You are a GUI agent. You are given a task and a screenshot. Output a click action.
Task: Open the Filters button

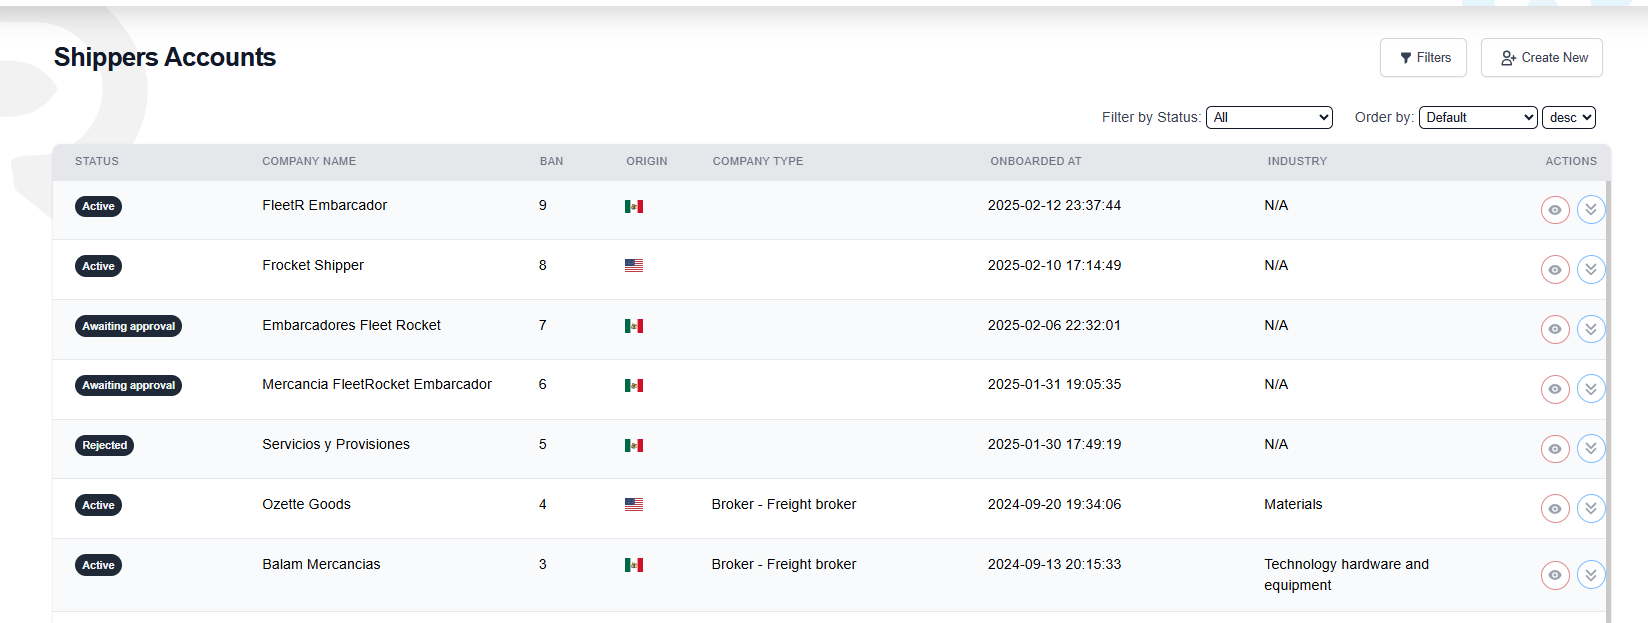click(1423, 58)
